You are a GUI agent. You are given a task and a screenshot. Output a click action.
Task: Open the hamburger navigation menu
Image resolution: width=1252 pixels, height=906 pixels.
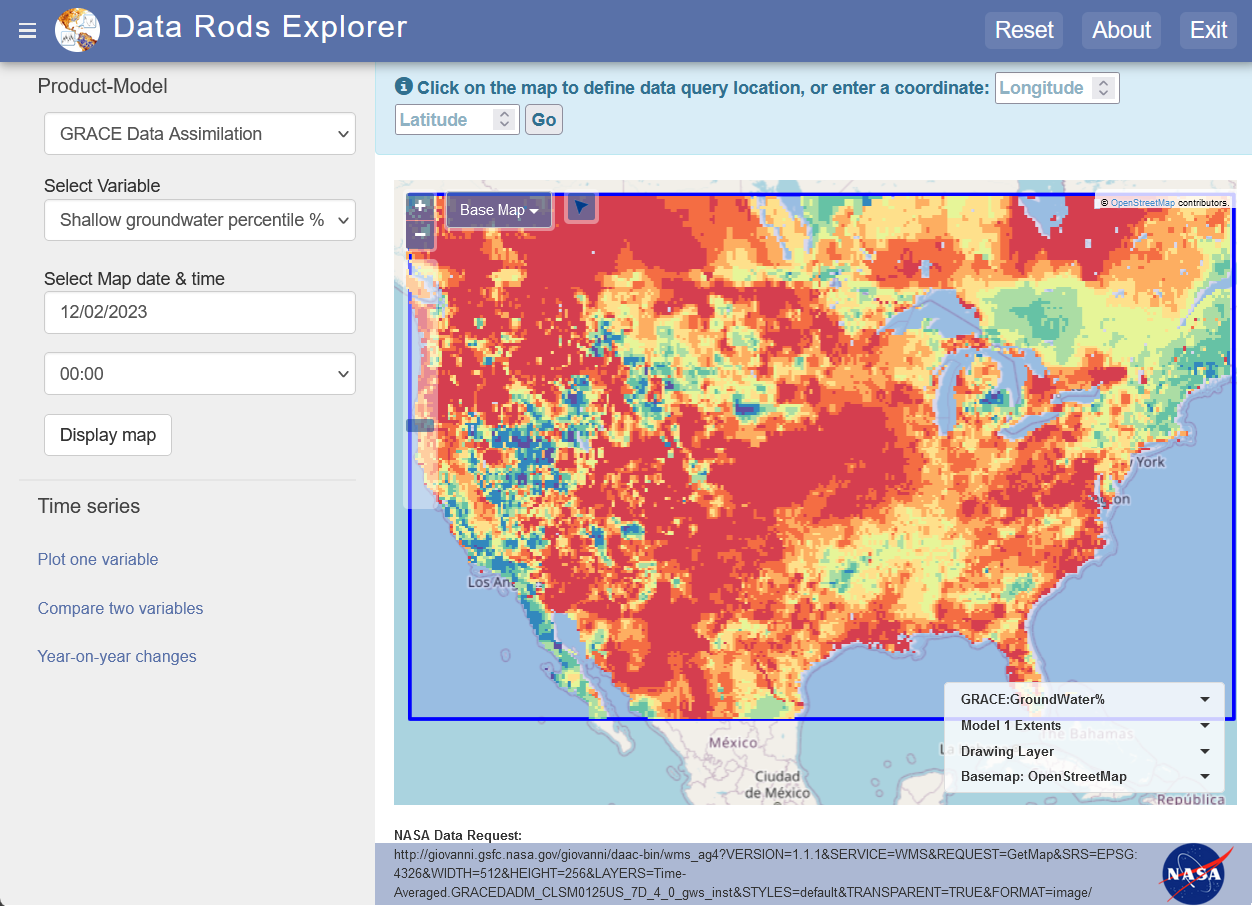27,30
